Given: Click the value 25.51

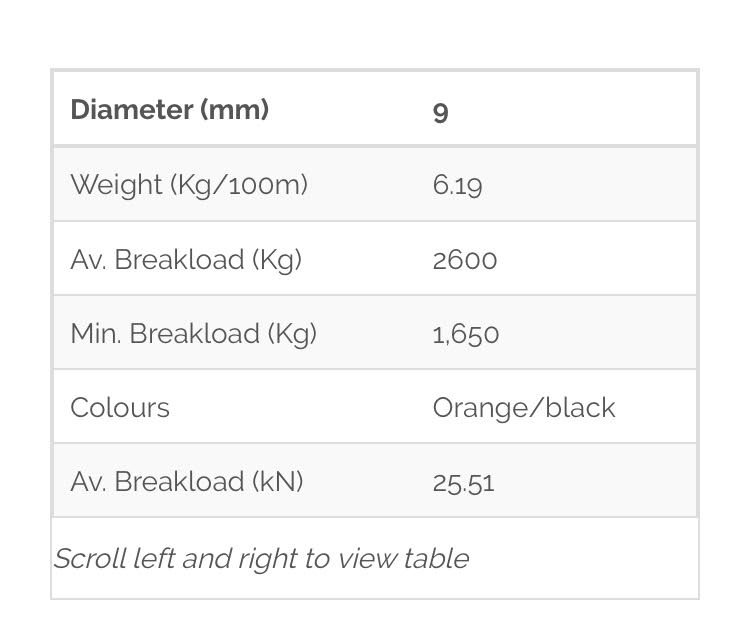Looking at the screenshot, I should (x=463, y=483).
